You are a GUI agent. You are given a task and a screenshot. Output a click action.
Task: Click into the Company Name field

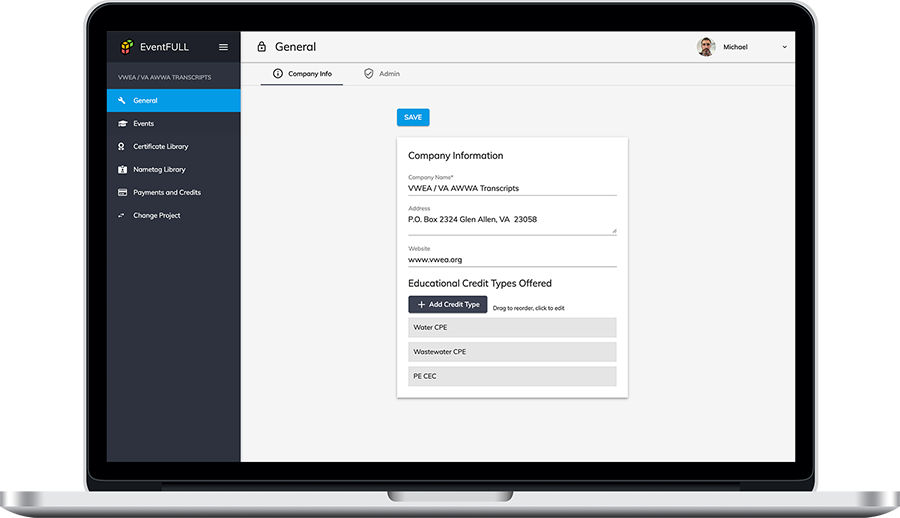[512, 188]
